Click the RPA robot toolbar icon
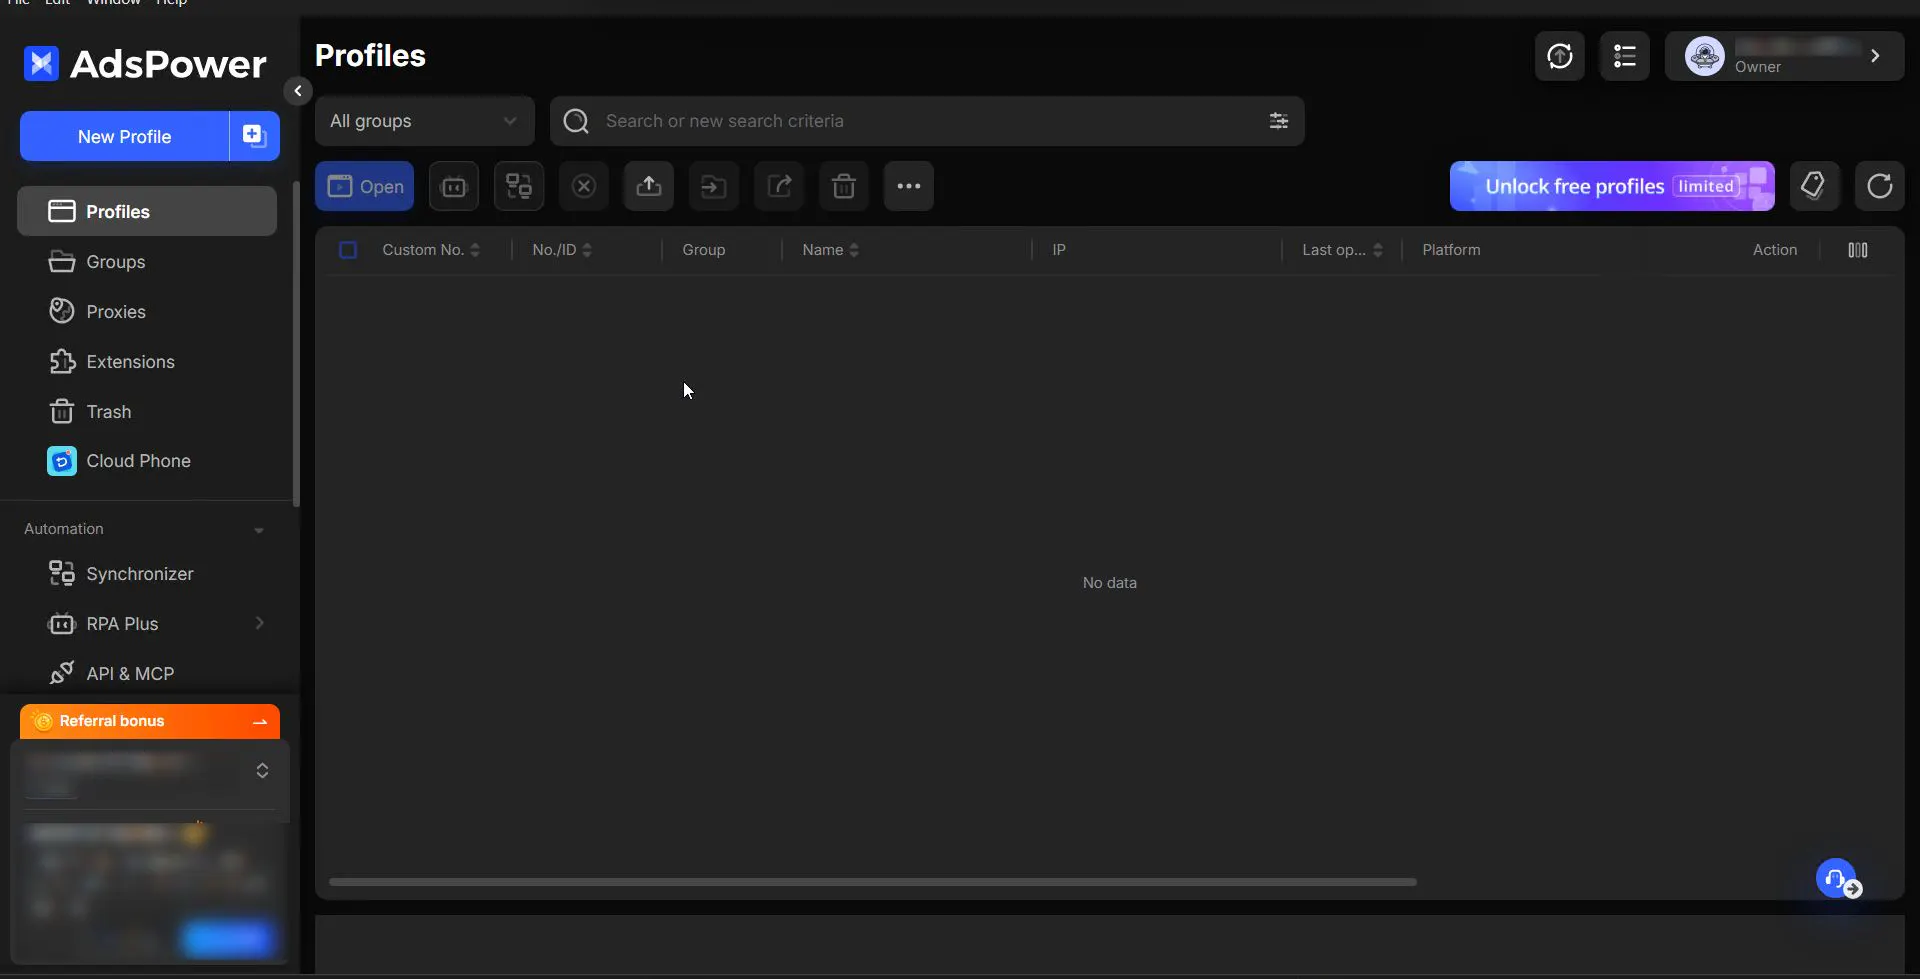 tap(454, 186)
